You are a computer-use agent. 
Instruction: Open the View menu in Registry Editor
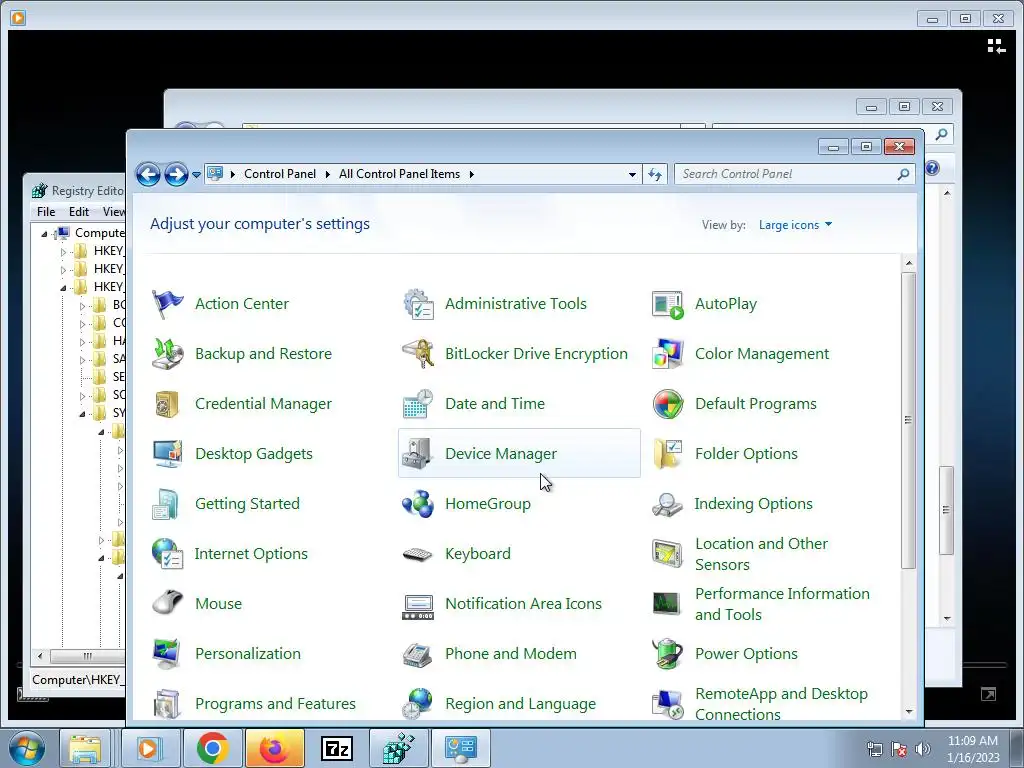coord(114,212)
